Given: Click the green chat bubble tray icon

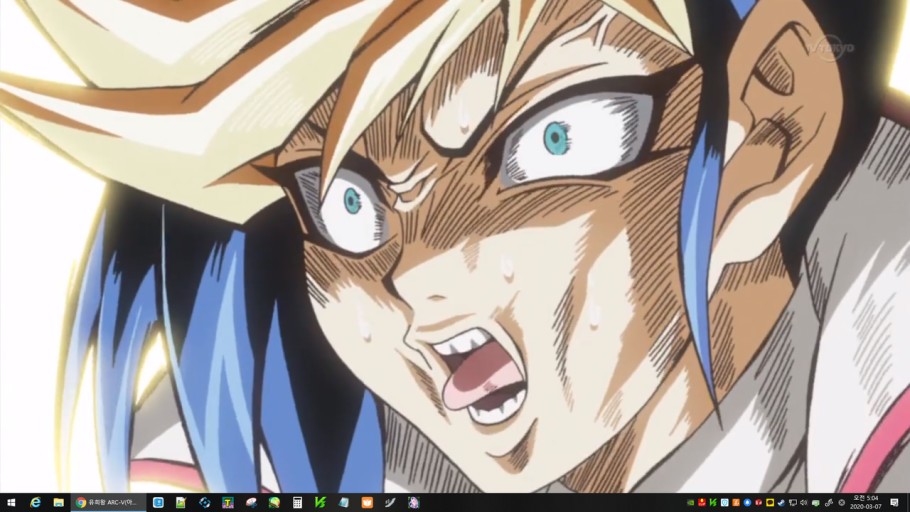Looking at the screenshot, I should pyautogui.click(x=815, y=503).
